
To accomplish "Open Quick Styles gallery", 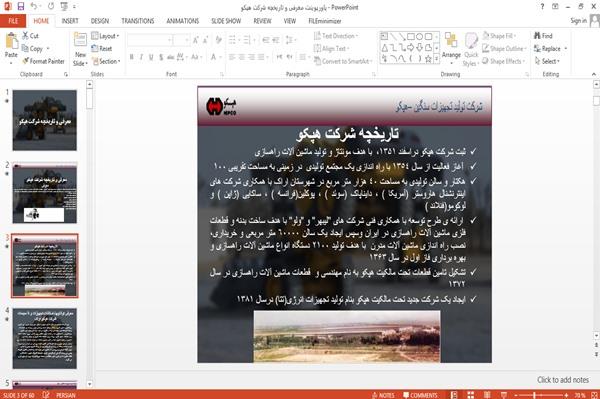I will click(x=471, y=50).
